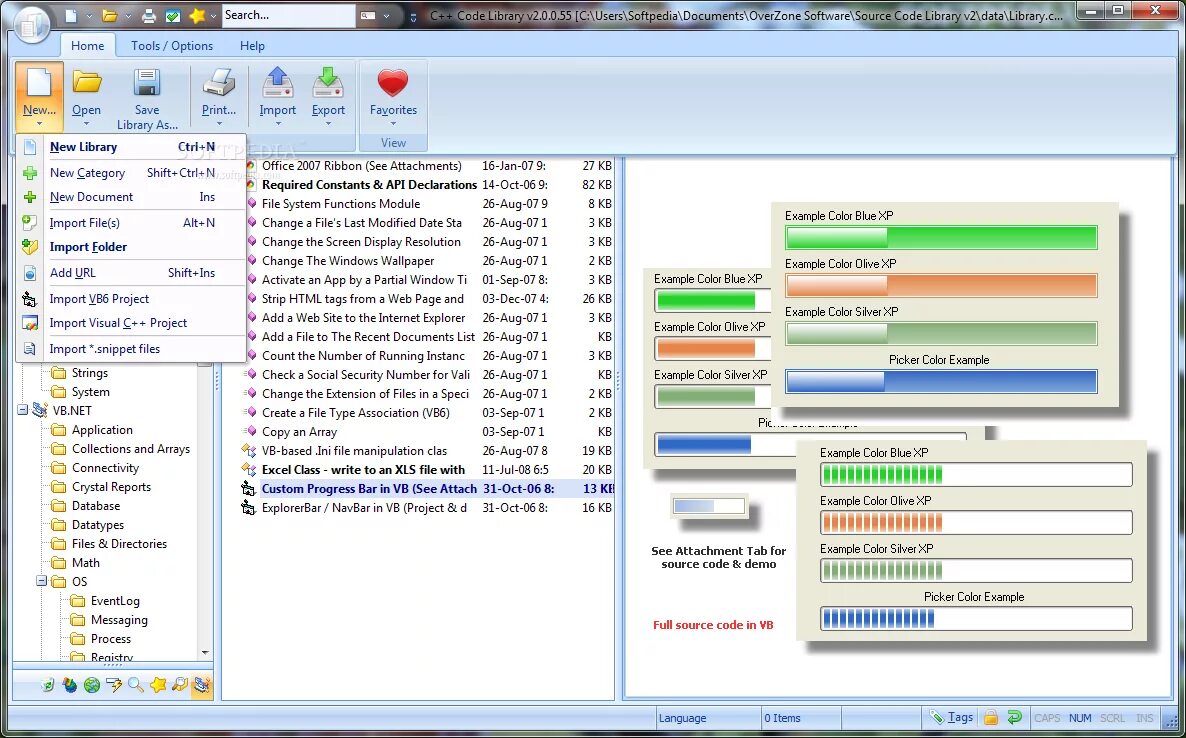Choose New Document menu entry
The image size is (1186, 738).
pos(132,197)
